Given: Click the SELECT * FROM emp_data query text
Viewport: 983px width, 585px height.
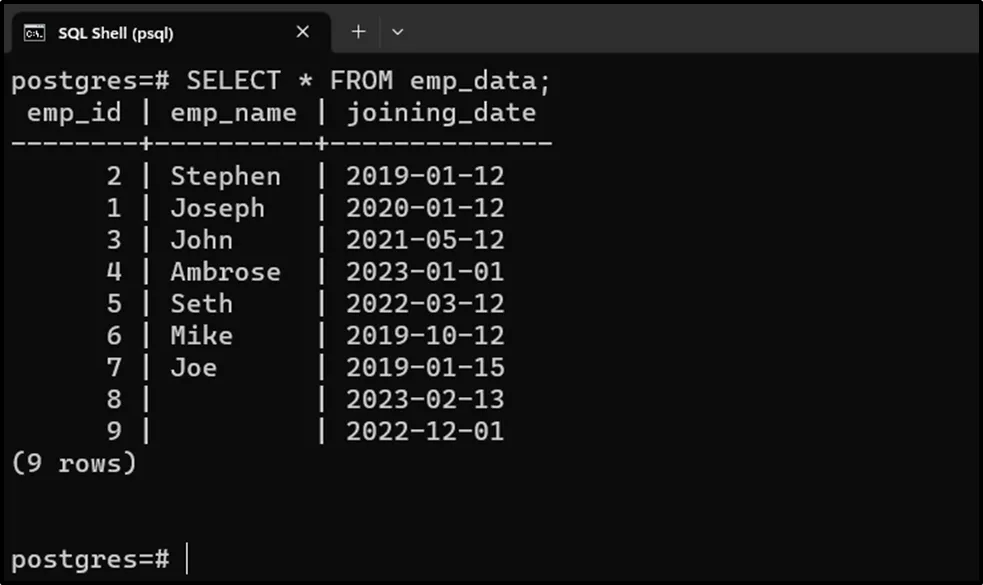Looking at the screenshot, I should tap(368, 81).
